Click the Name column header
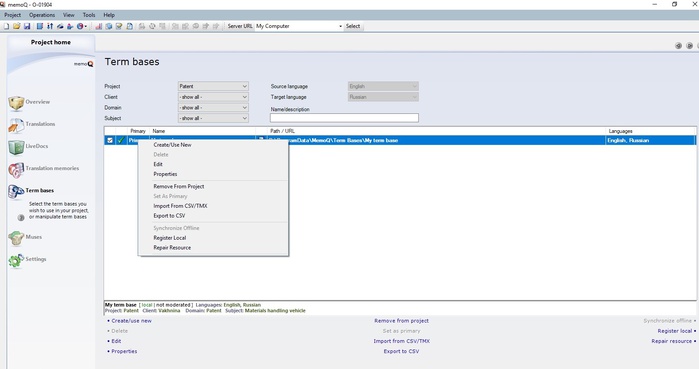 159,131
